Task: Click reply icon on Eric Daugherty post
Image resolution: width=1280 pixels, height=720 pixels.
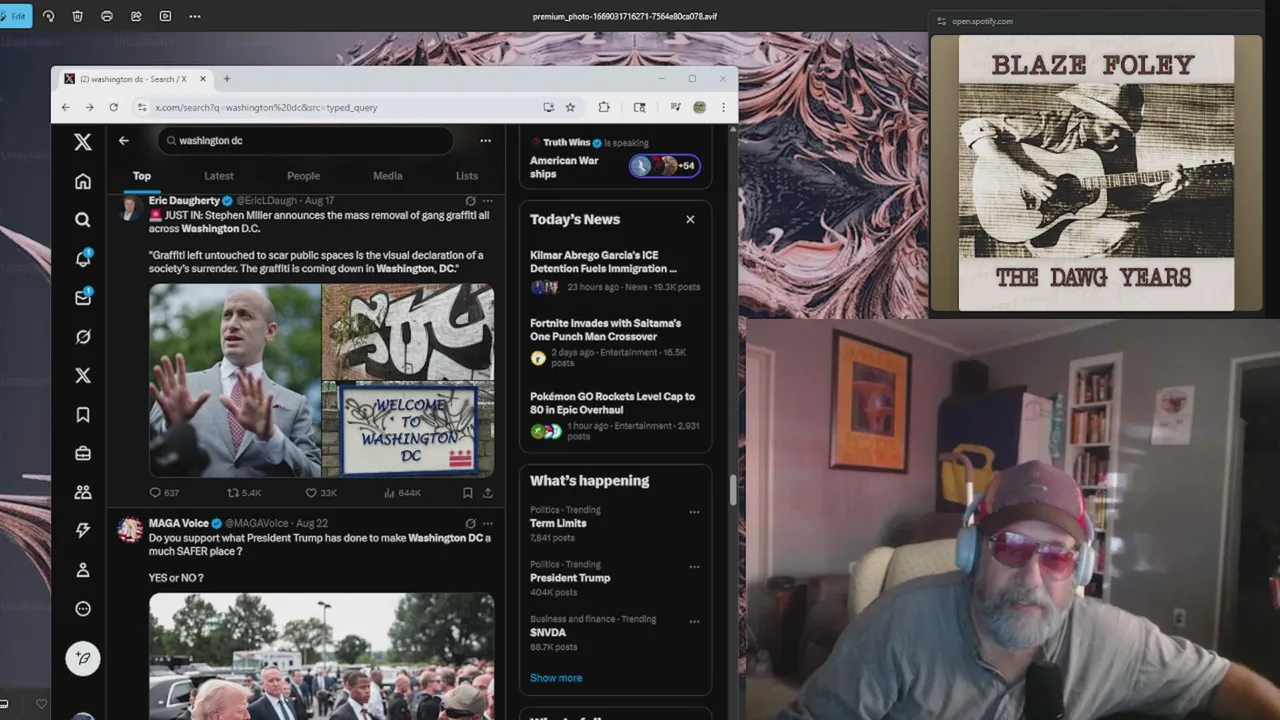Action: tap(155, 493)
